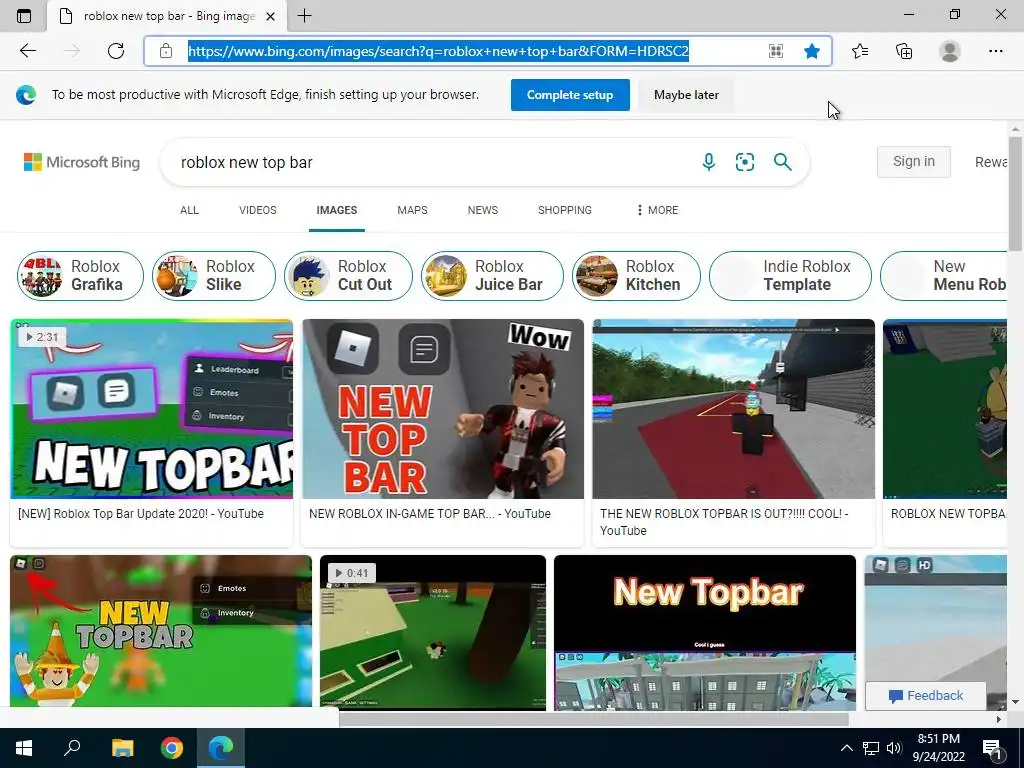This screenshot has height=768, width=1024.
Task: Open the 'New Topbar' black background thumbnail
Action: 705,632
